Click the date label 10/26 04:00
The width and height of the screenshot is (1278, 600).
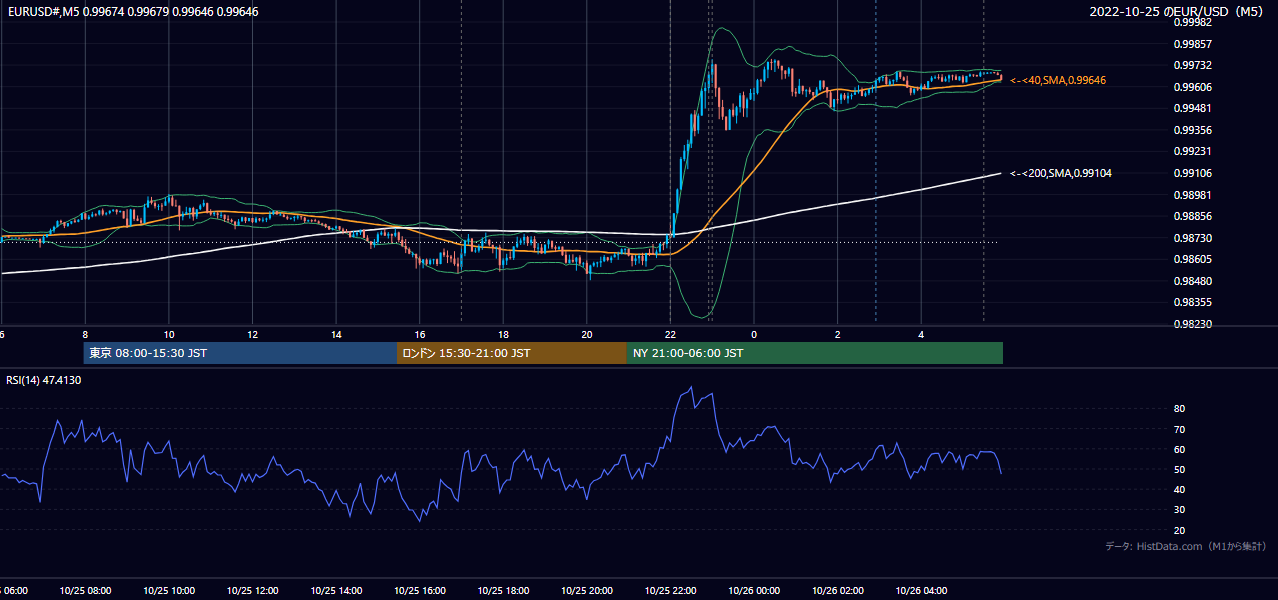(x=922, y=590)
